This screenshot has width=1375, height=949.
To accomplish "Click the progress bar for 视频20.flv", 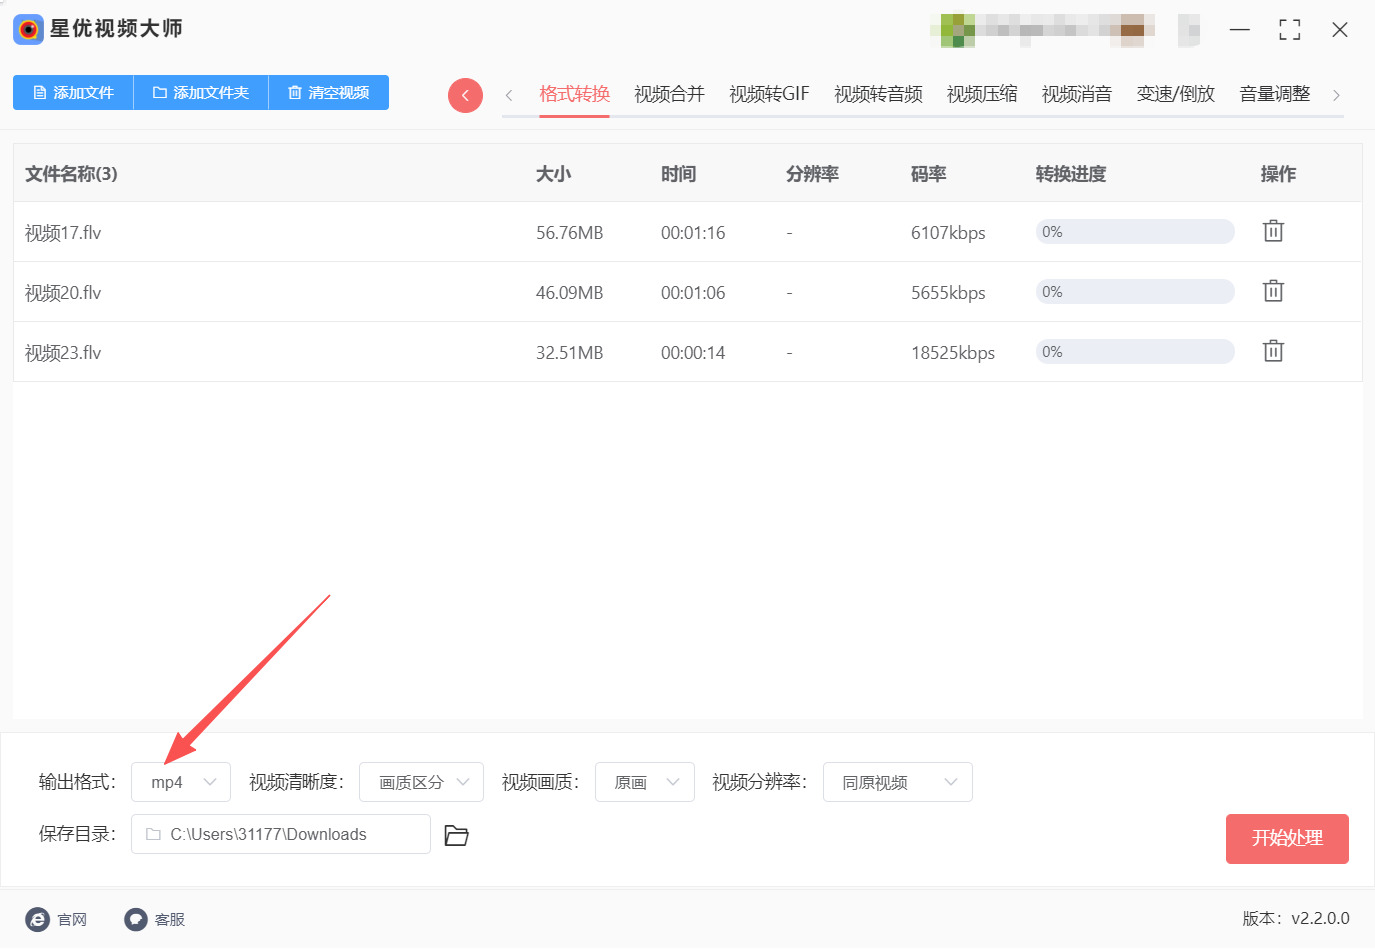I will click(x=1135, y=292).
